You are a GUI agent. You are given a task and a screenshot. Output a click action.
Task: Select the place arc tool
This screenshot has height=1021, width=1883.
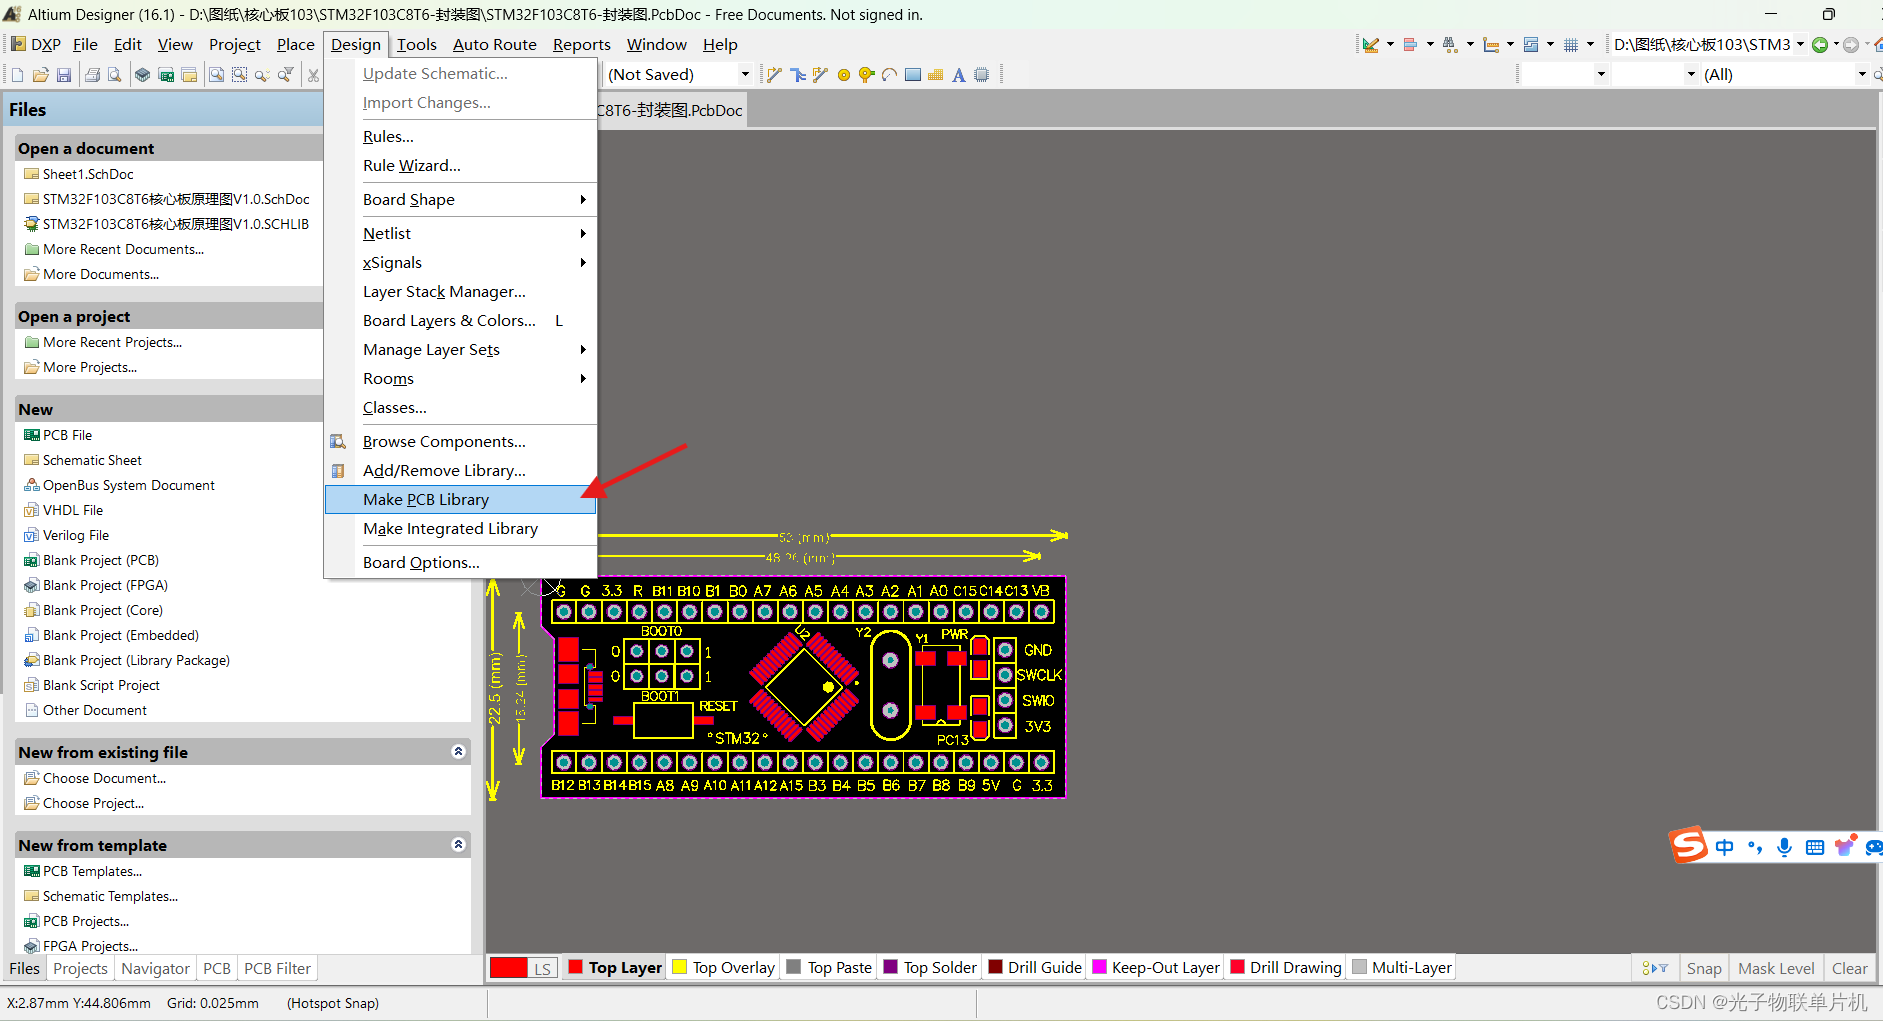890,75
